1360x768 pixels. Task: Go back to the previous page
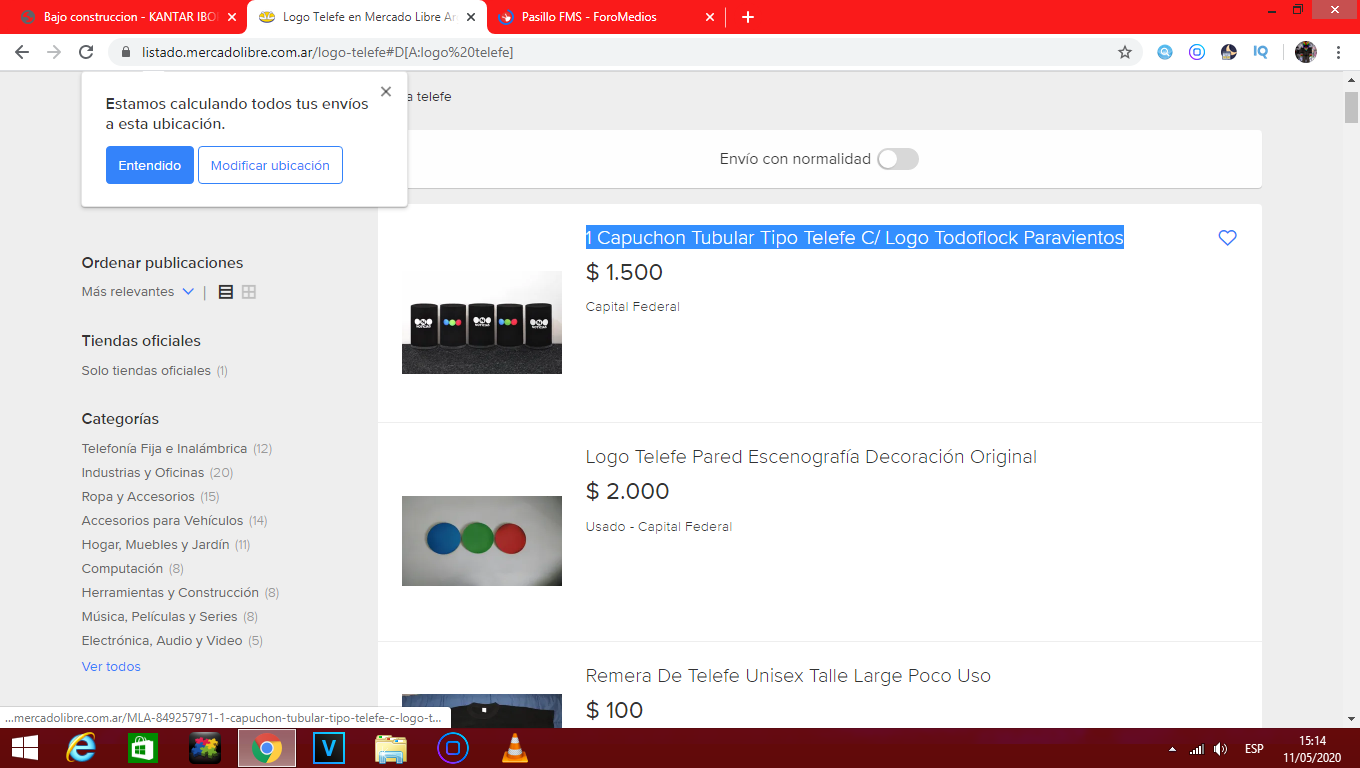click(22, 52)
